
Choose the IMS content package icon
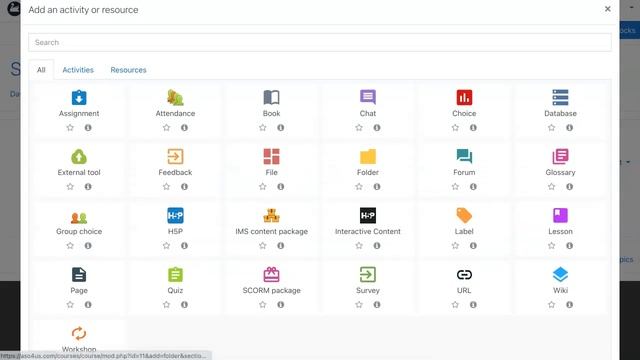271,216
